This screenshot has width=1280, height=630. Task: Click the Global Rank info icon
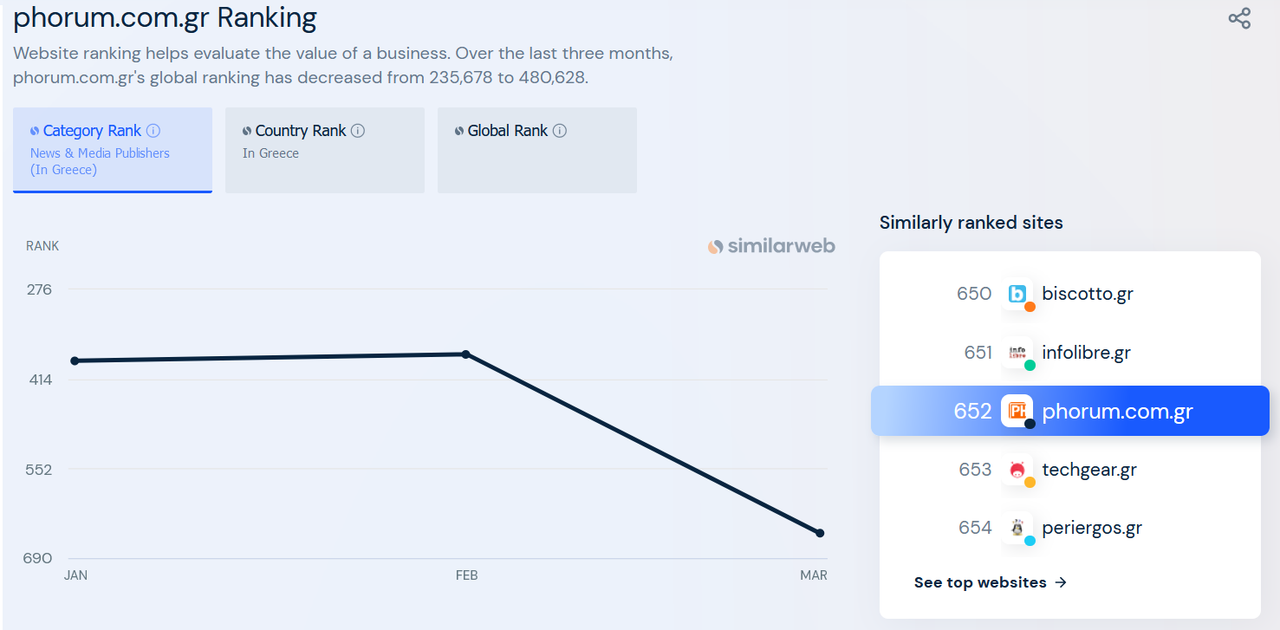pos(560,131)
